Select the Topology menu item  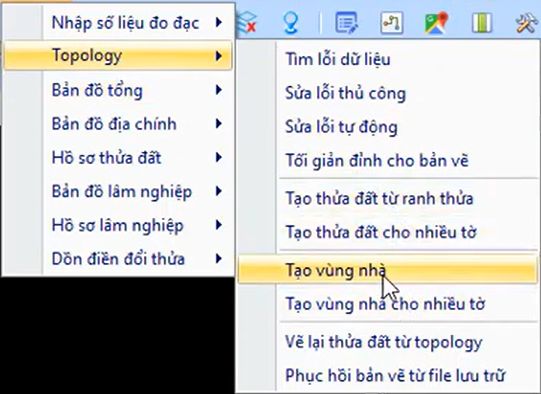[x=118, y=56]
